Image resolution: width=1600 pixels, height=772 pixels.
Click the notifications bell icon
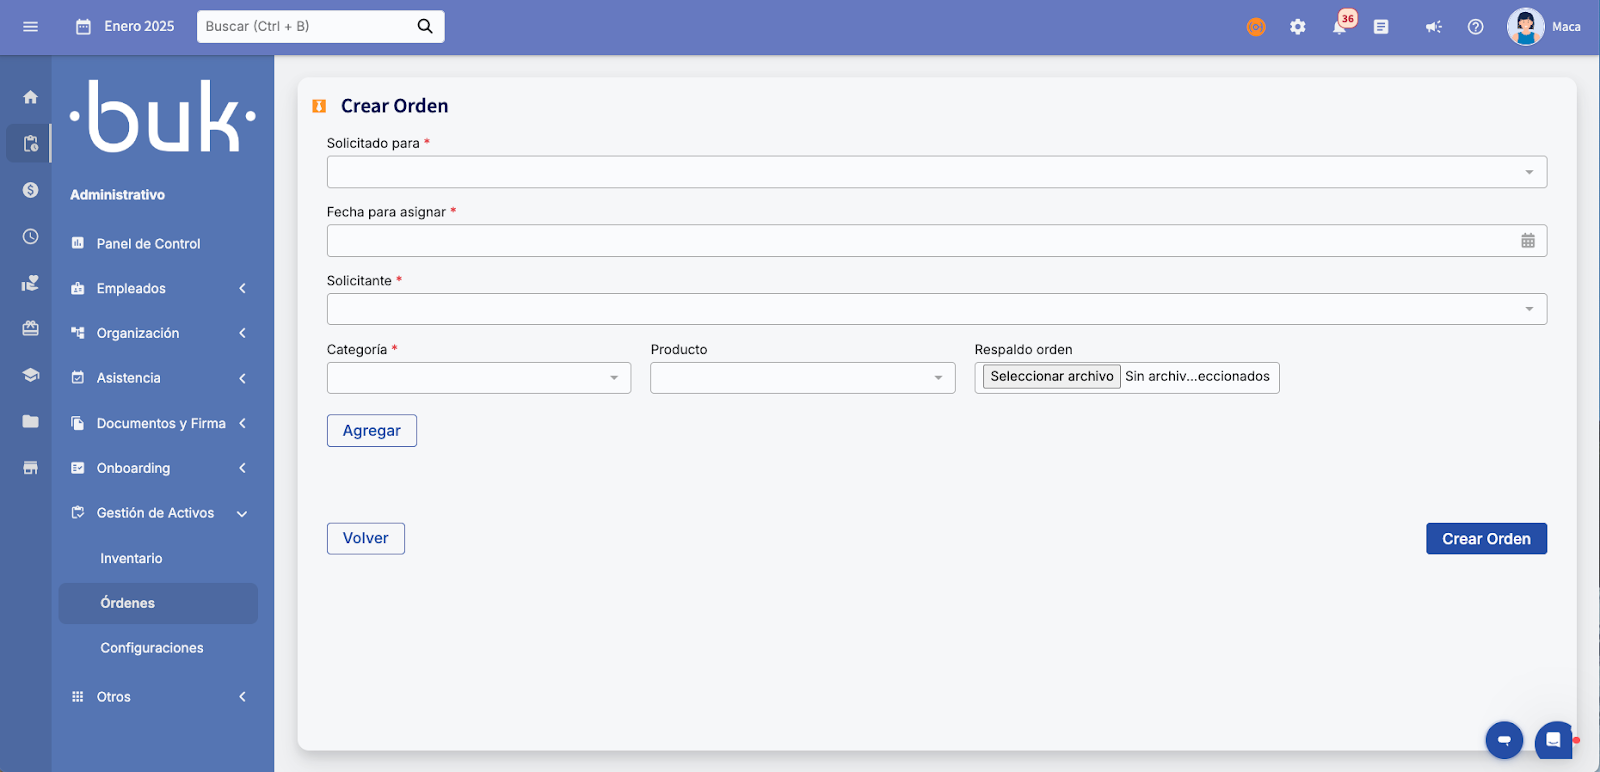coord(1339,27)
